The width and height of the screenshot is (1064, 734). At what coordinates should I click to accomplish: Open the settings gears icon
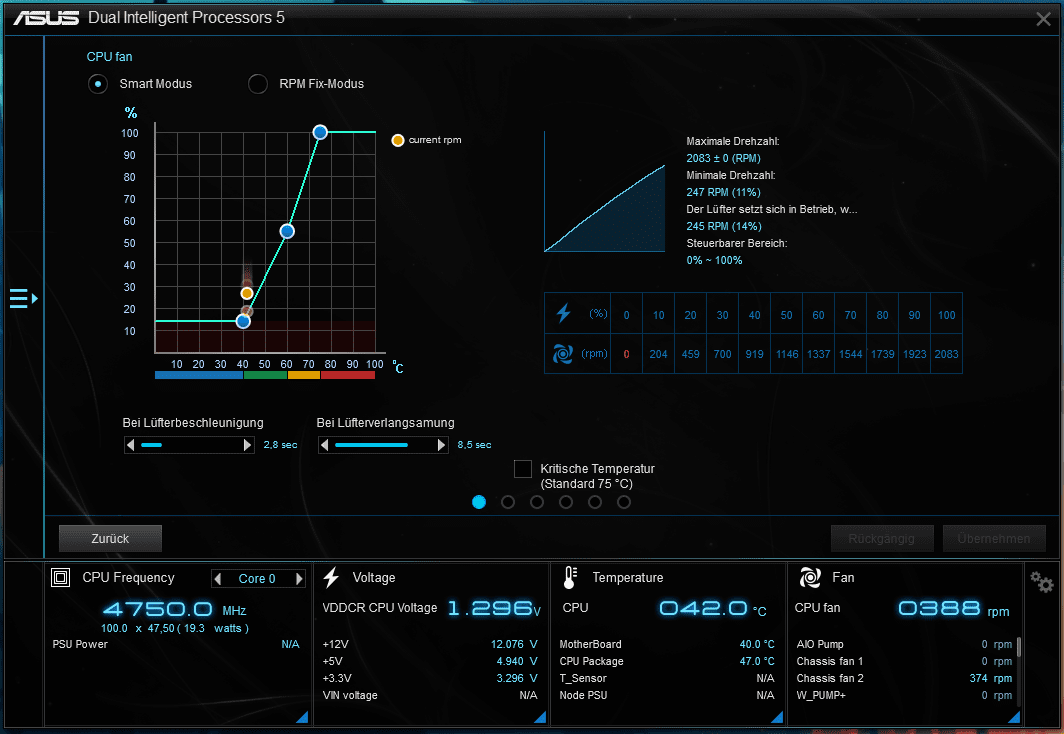[1042, 581]
